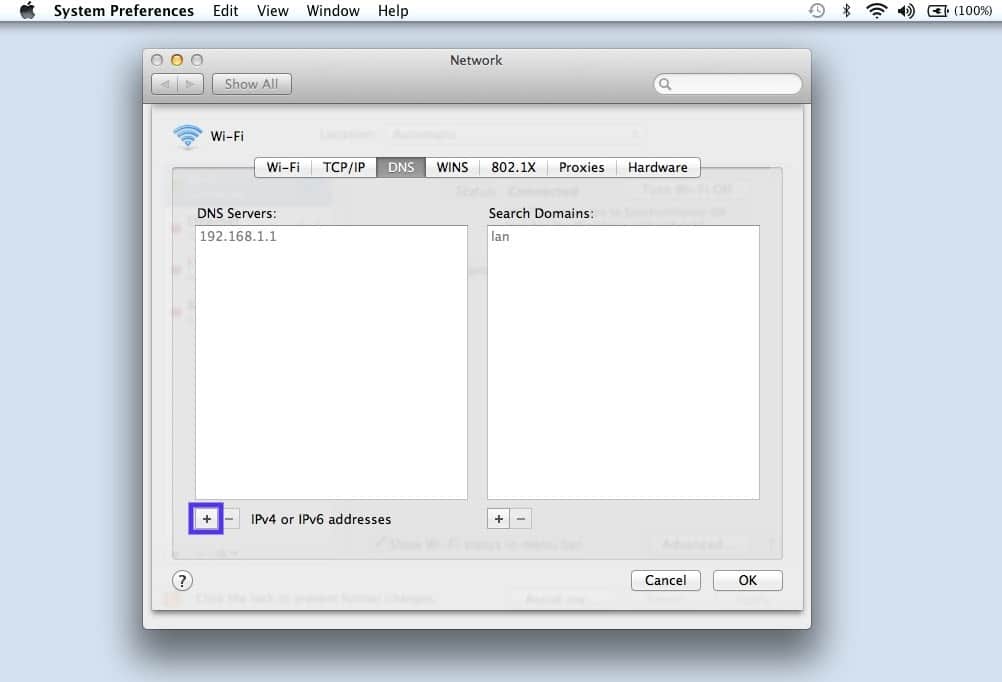
Task: Open Time Machine menu bar icon
Action: click(x=817, y=11)
